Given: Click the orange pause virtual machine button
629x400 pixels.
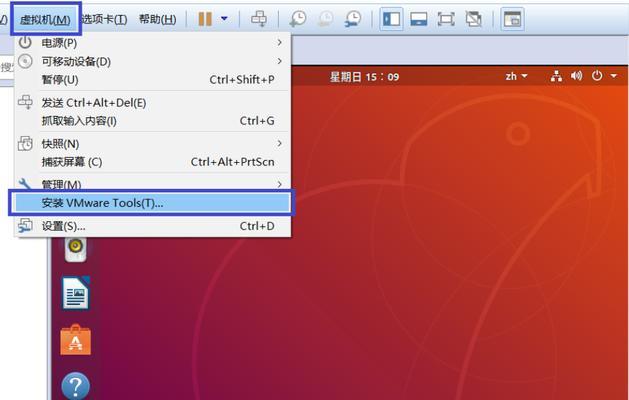Looking at the screenshot, I should point(205,18).
